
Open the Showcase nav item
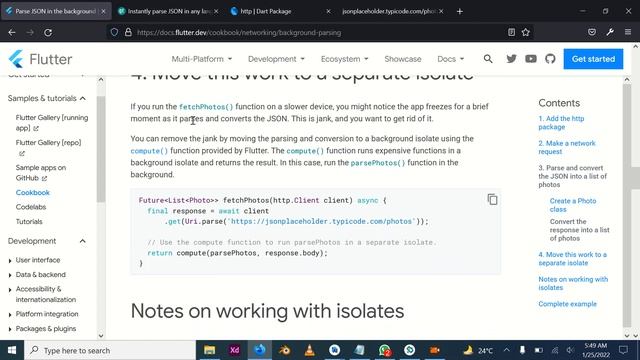click(x=402, y=59)
